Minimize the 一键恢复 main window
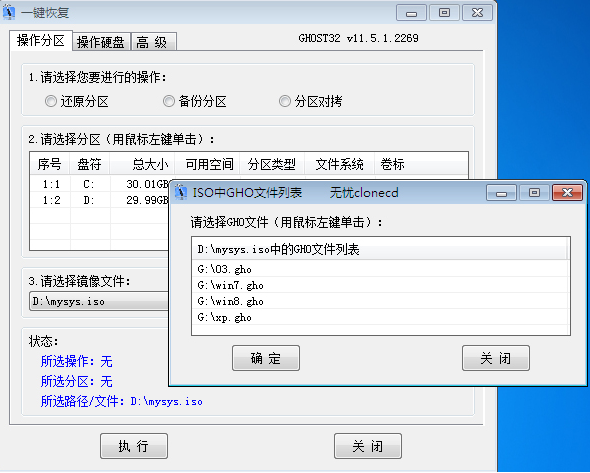Viewport: 590px width, 473px height. click(411, 13)
